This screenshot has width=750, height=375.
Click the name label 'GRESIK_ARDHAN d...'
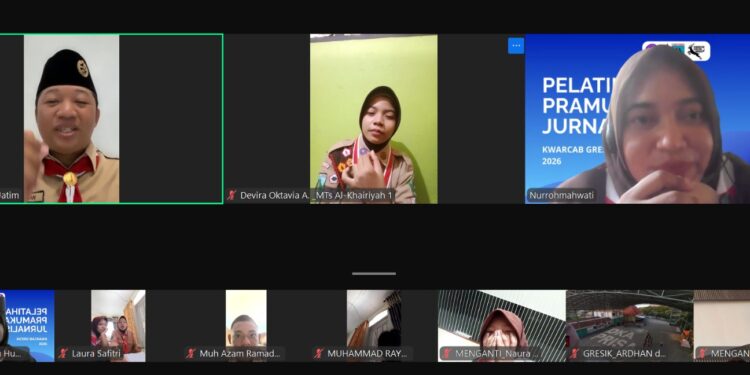click(624, 353)
